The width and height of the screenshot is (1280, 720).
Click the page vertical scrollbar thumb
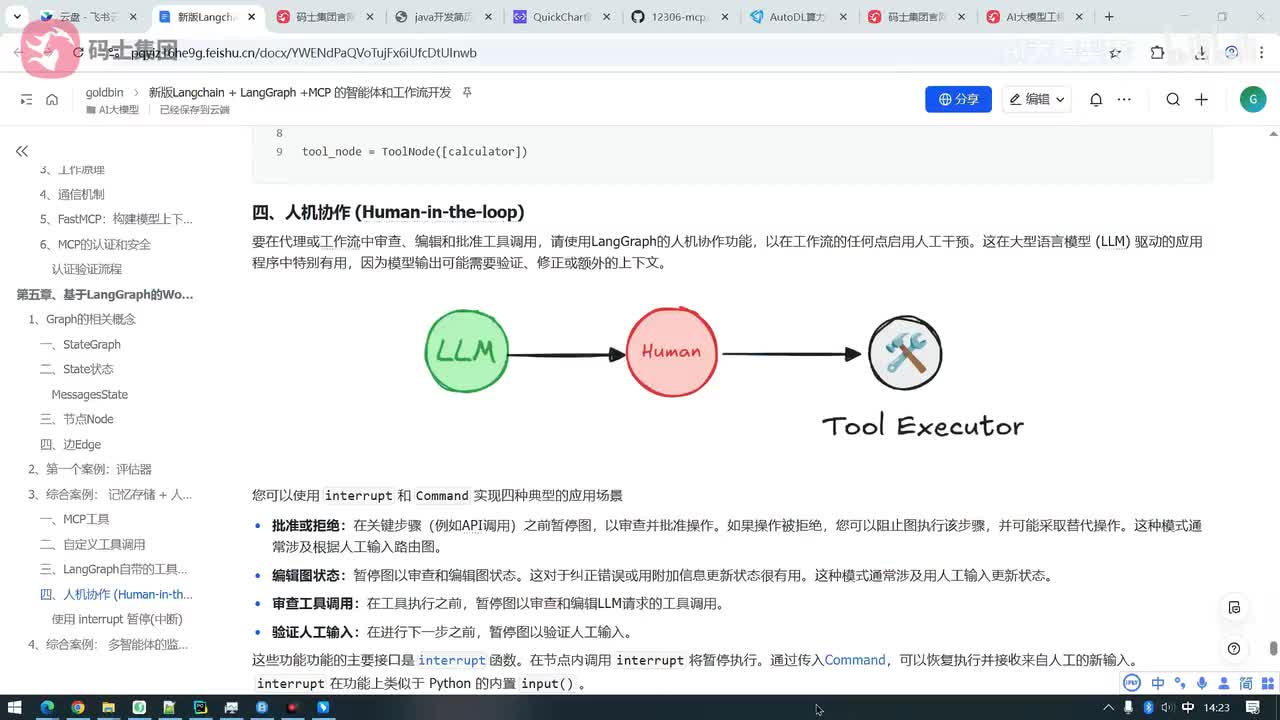pyautogui.click(x=1273, y=648)
